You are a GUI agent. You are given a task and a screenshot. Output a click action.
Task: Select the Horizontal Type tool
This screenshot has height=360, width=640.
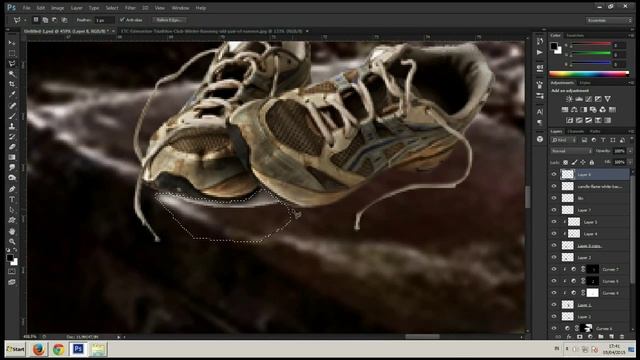[x=12, y=200]
